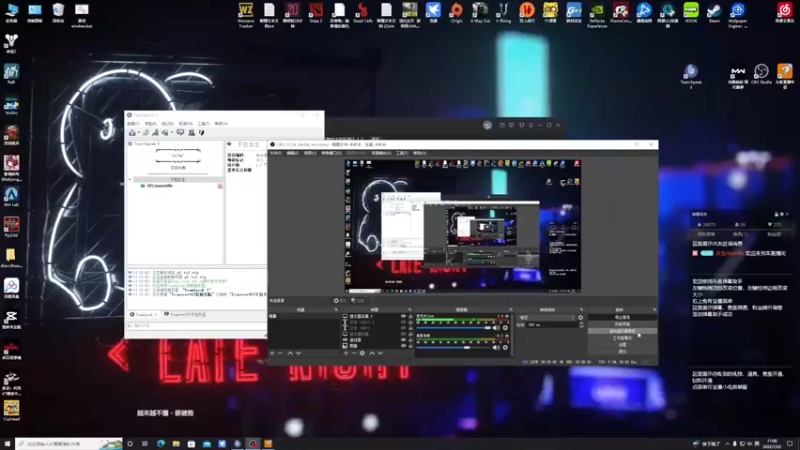Select GeForce Experience desktop icon
The height and width of the screenshot is (450, 800).
[597, 15]
